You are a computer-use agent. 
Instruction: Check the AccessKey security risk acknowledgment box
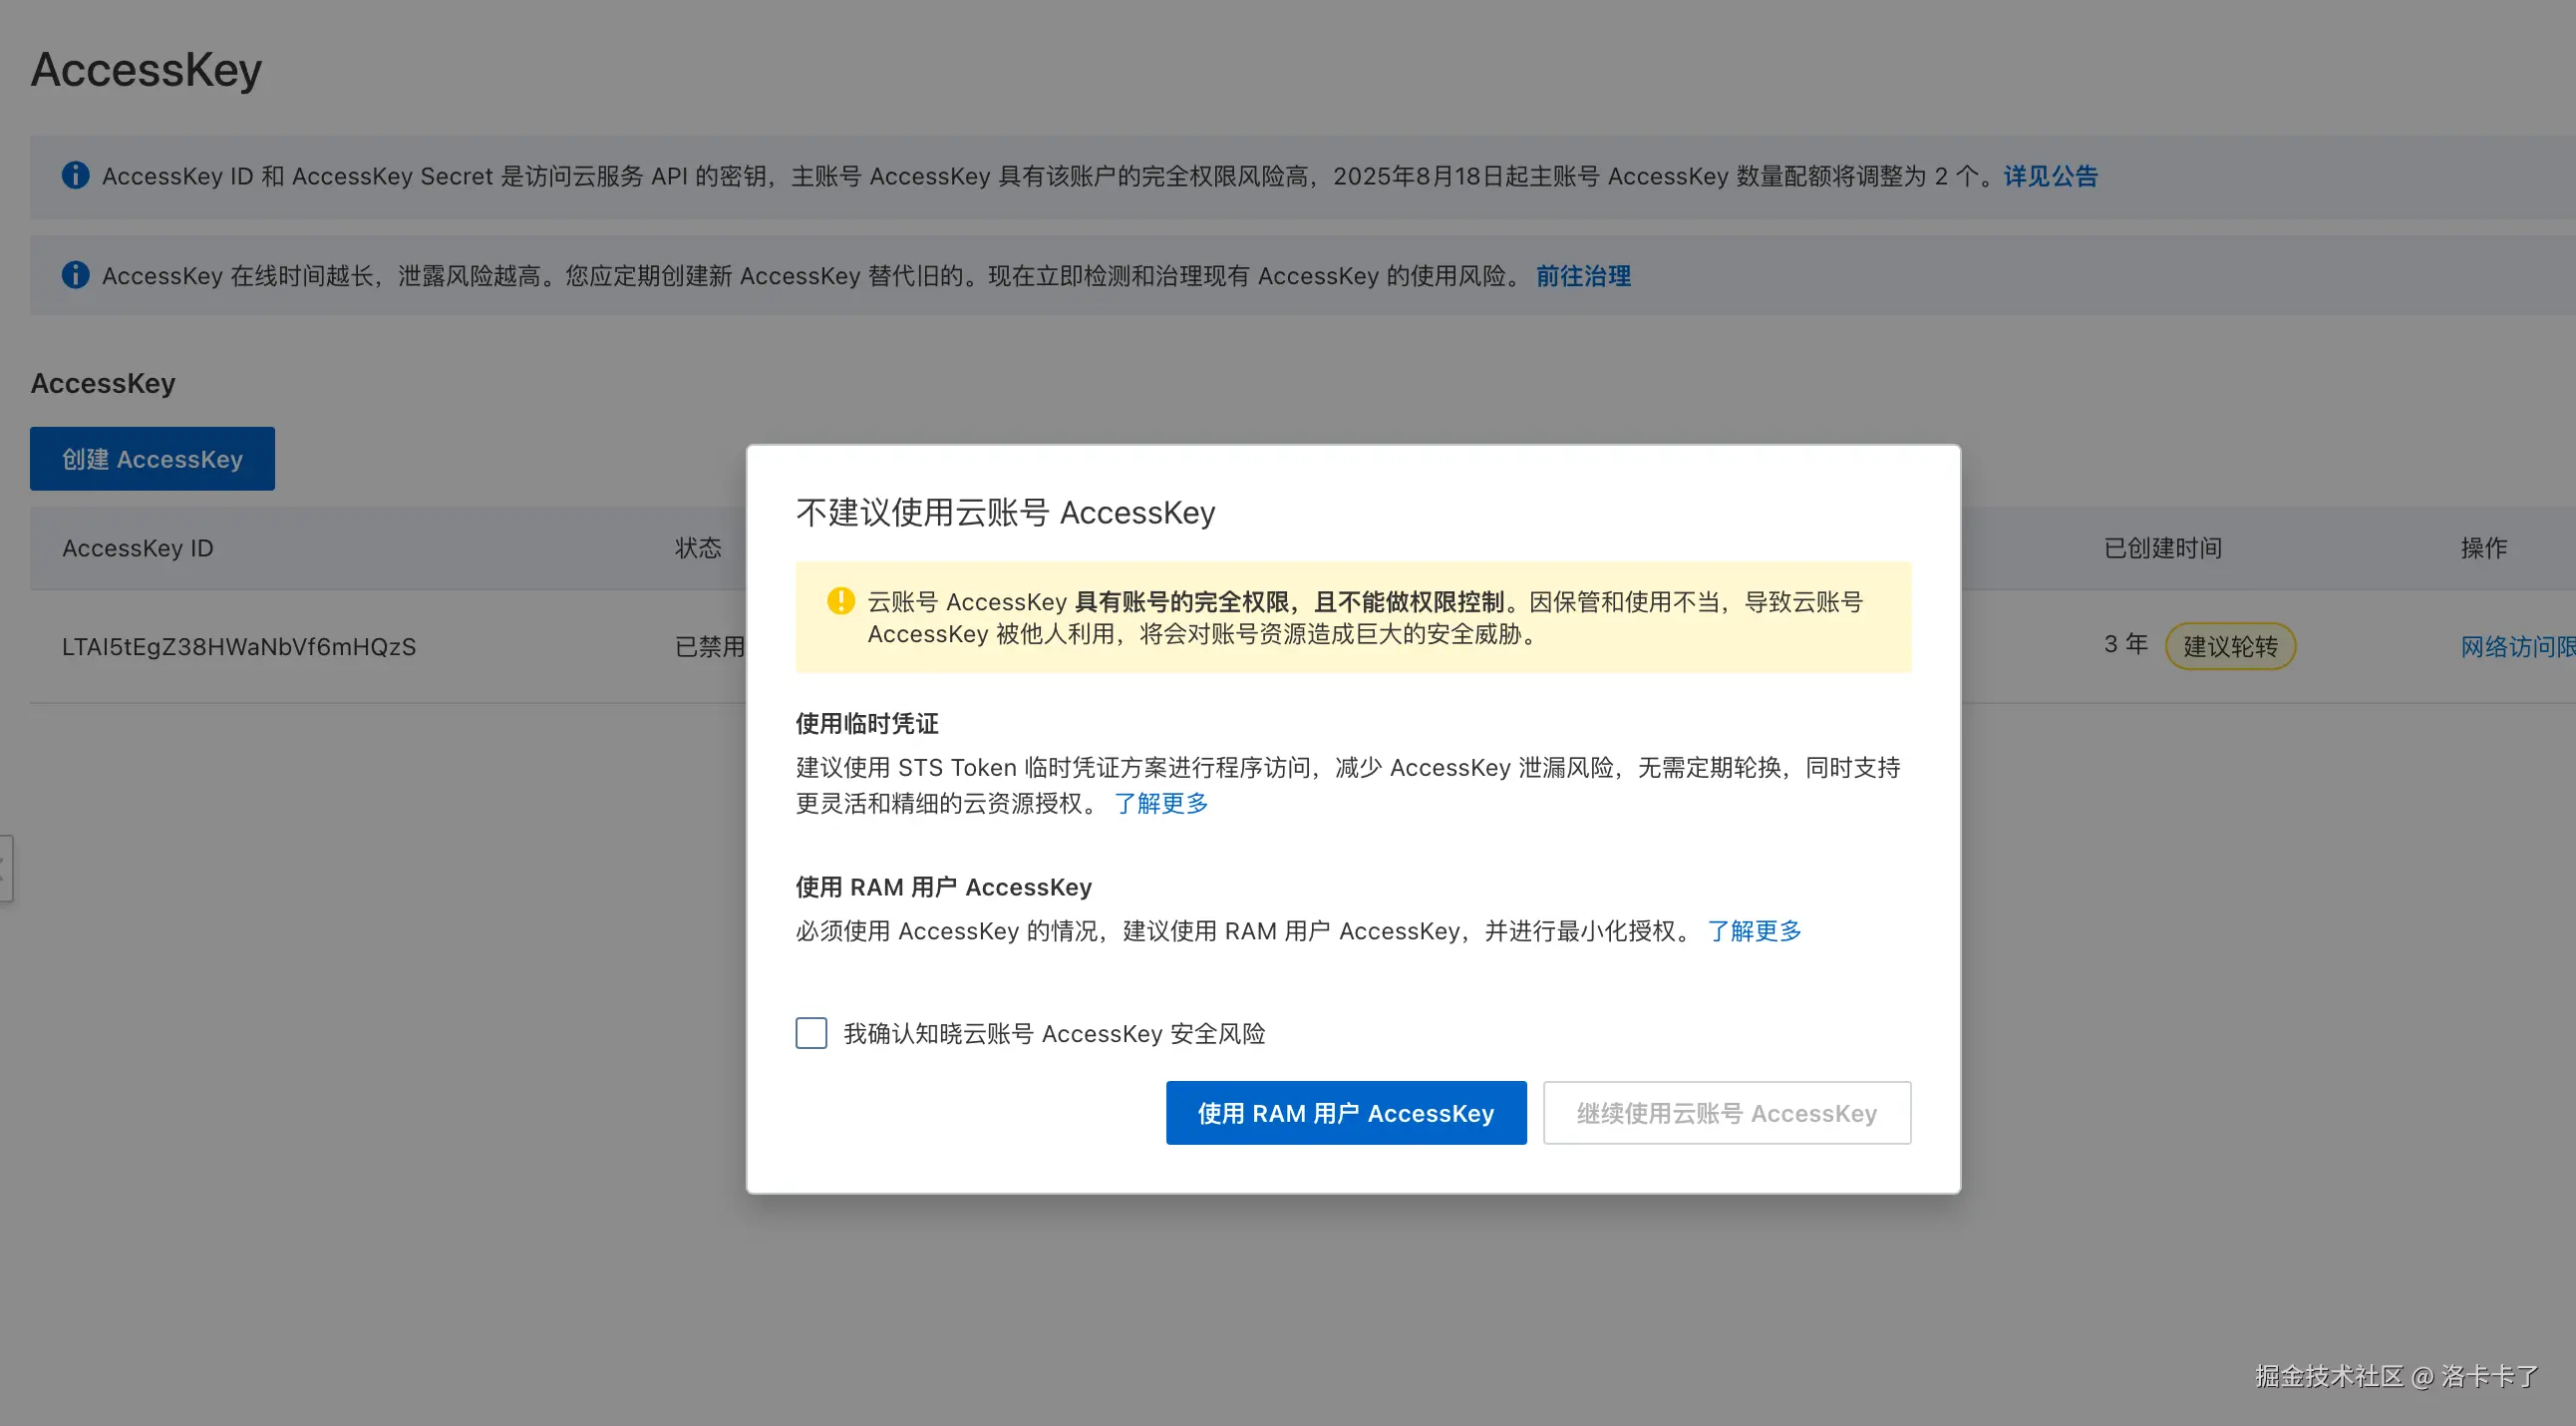[811, 1033]
